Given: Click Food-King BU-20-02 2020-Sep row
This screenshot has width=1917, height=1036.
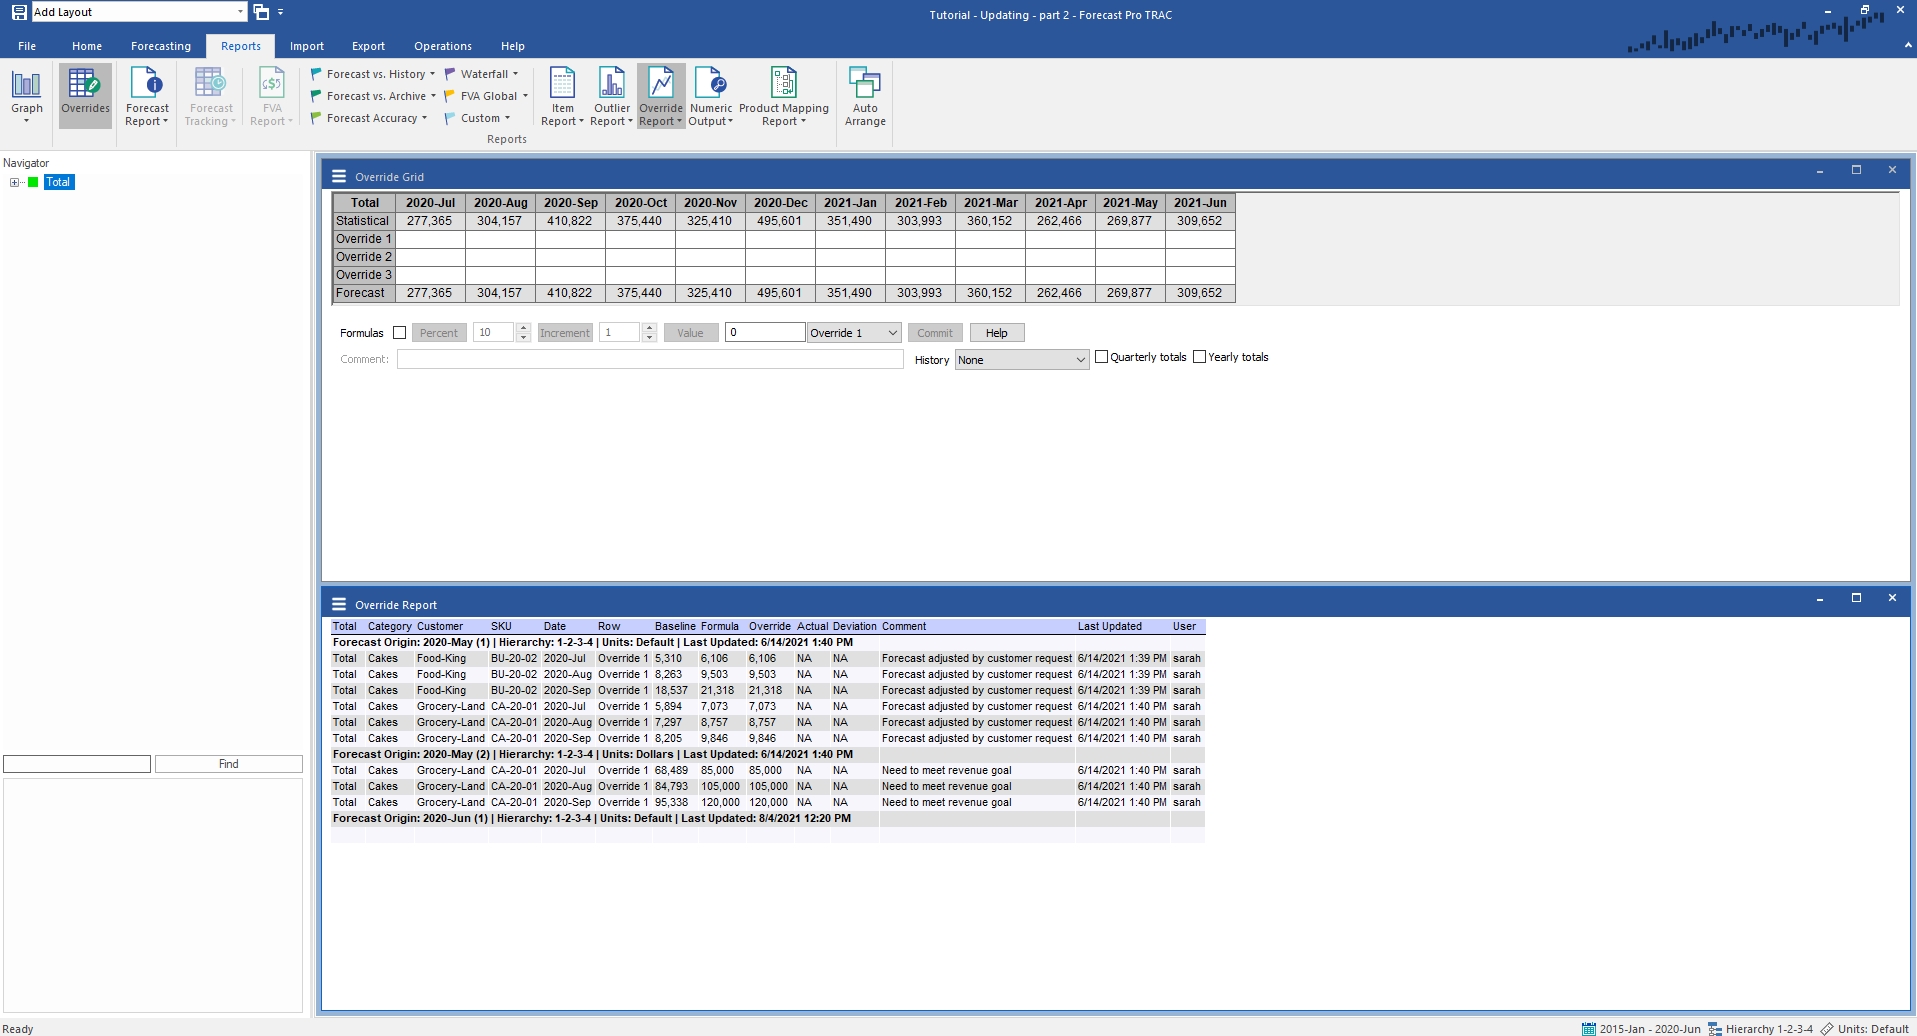Looking at the screenshot, I should (x=767, y=691).
